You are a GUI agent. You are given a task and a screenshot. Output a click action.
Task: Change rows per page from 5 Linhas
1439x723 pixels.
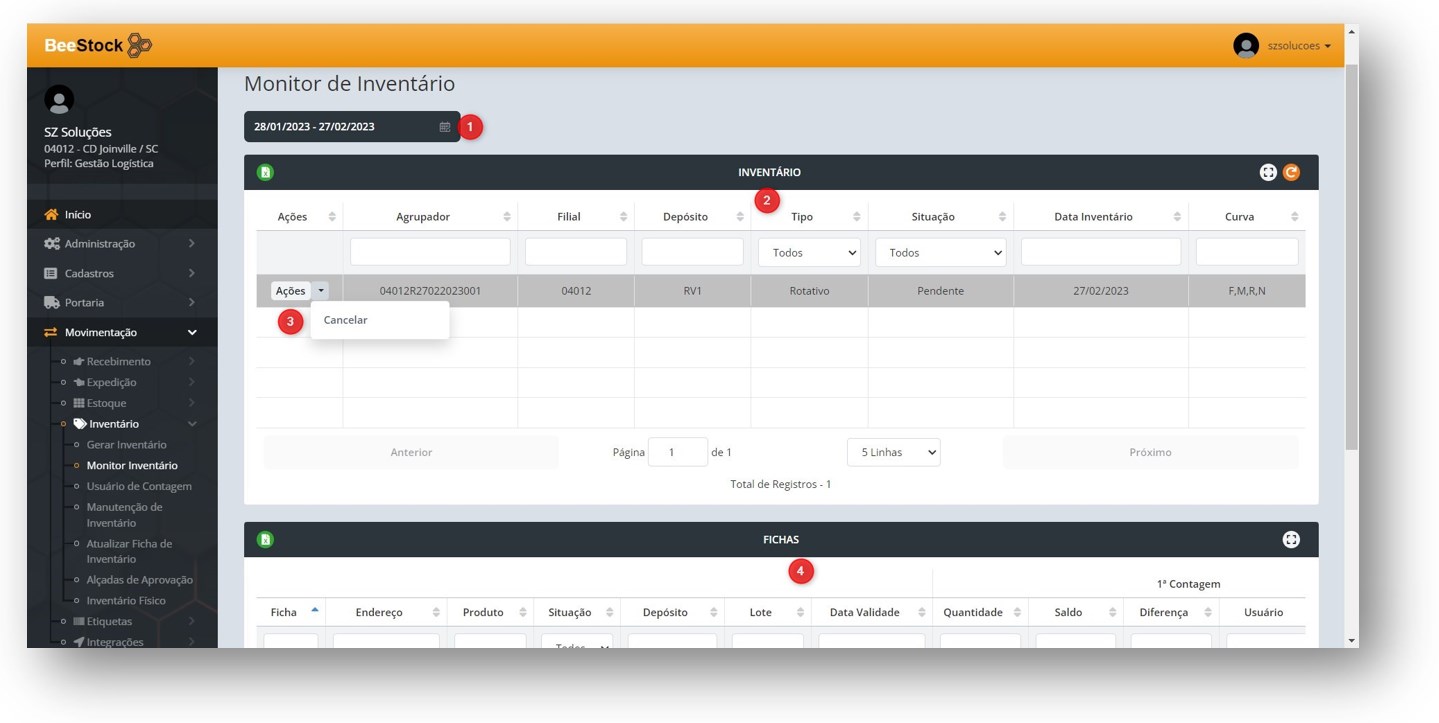coord(893,452)
